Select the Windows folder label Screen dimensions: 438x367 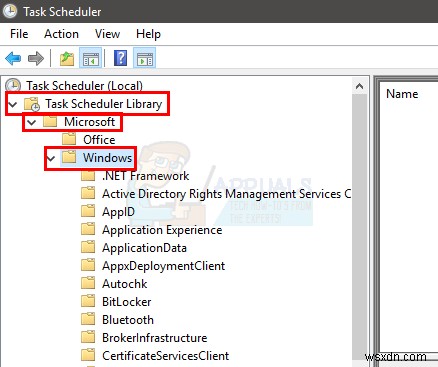click(107, 157)
